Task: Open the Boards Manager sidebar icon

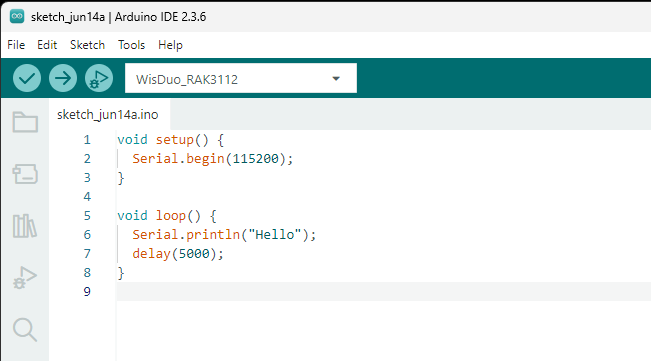Action: tap(25, 174)
